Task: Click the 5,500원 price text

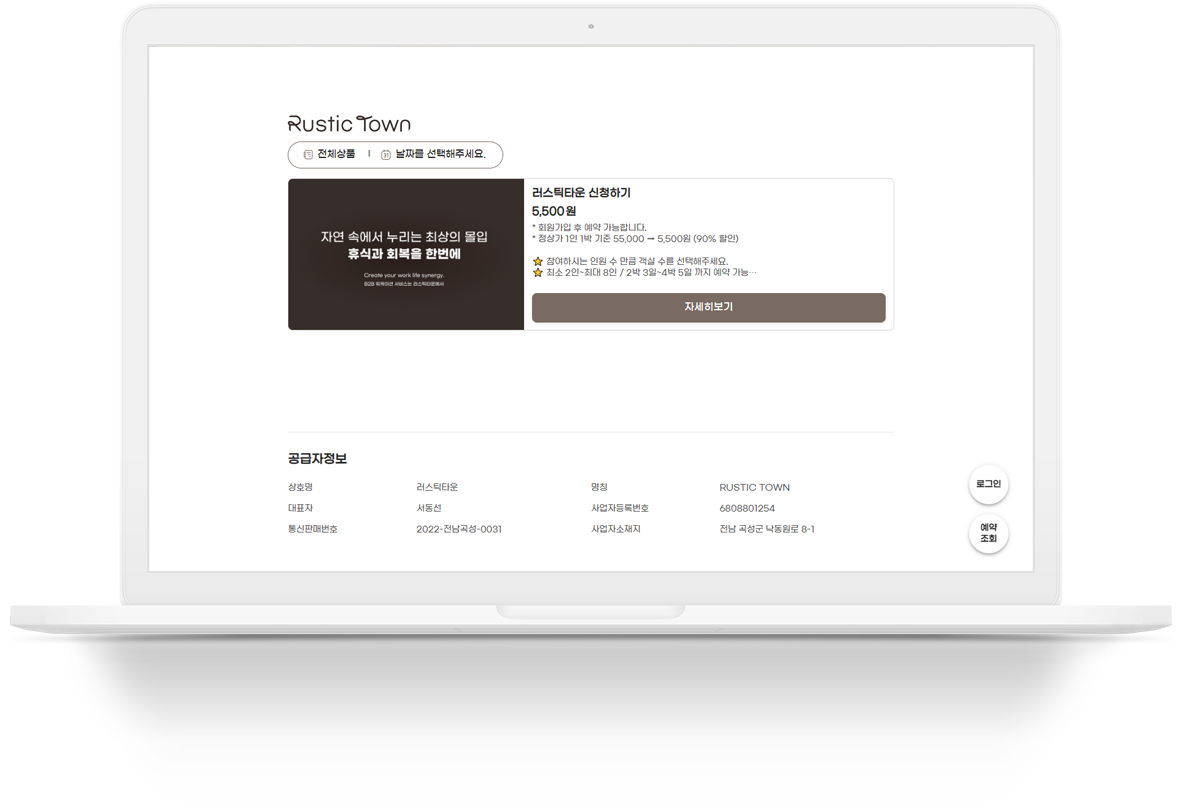Action: click(554, 211)
